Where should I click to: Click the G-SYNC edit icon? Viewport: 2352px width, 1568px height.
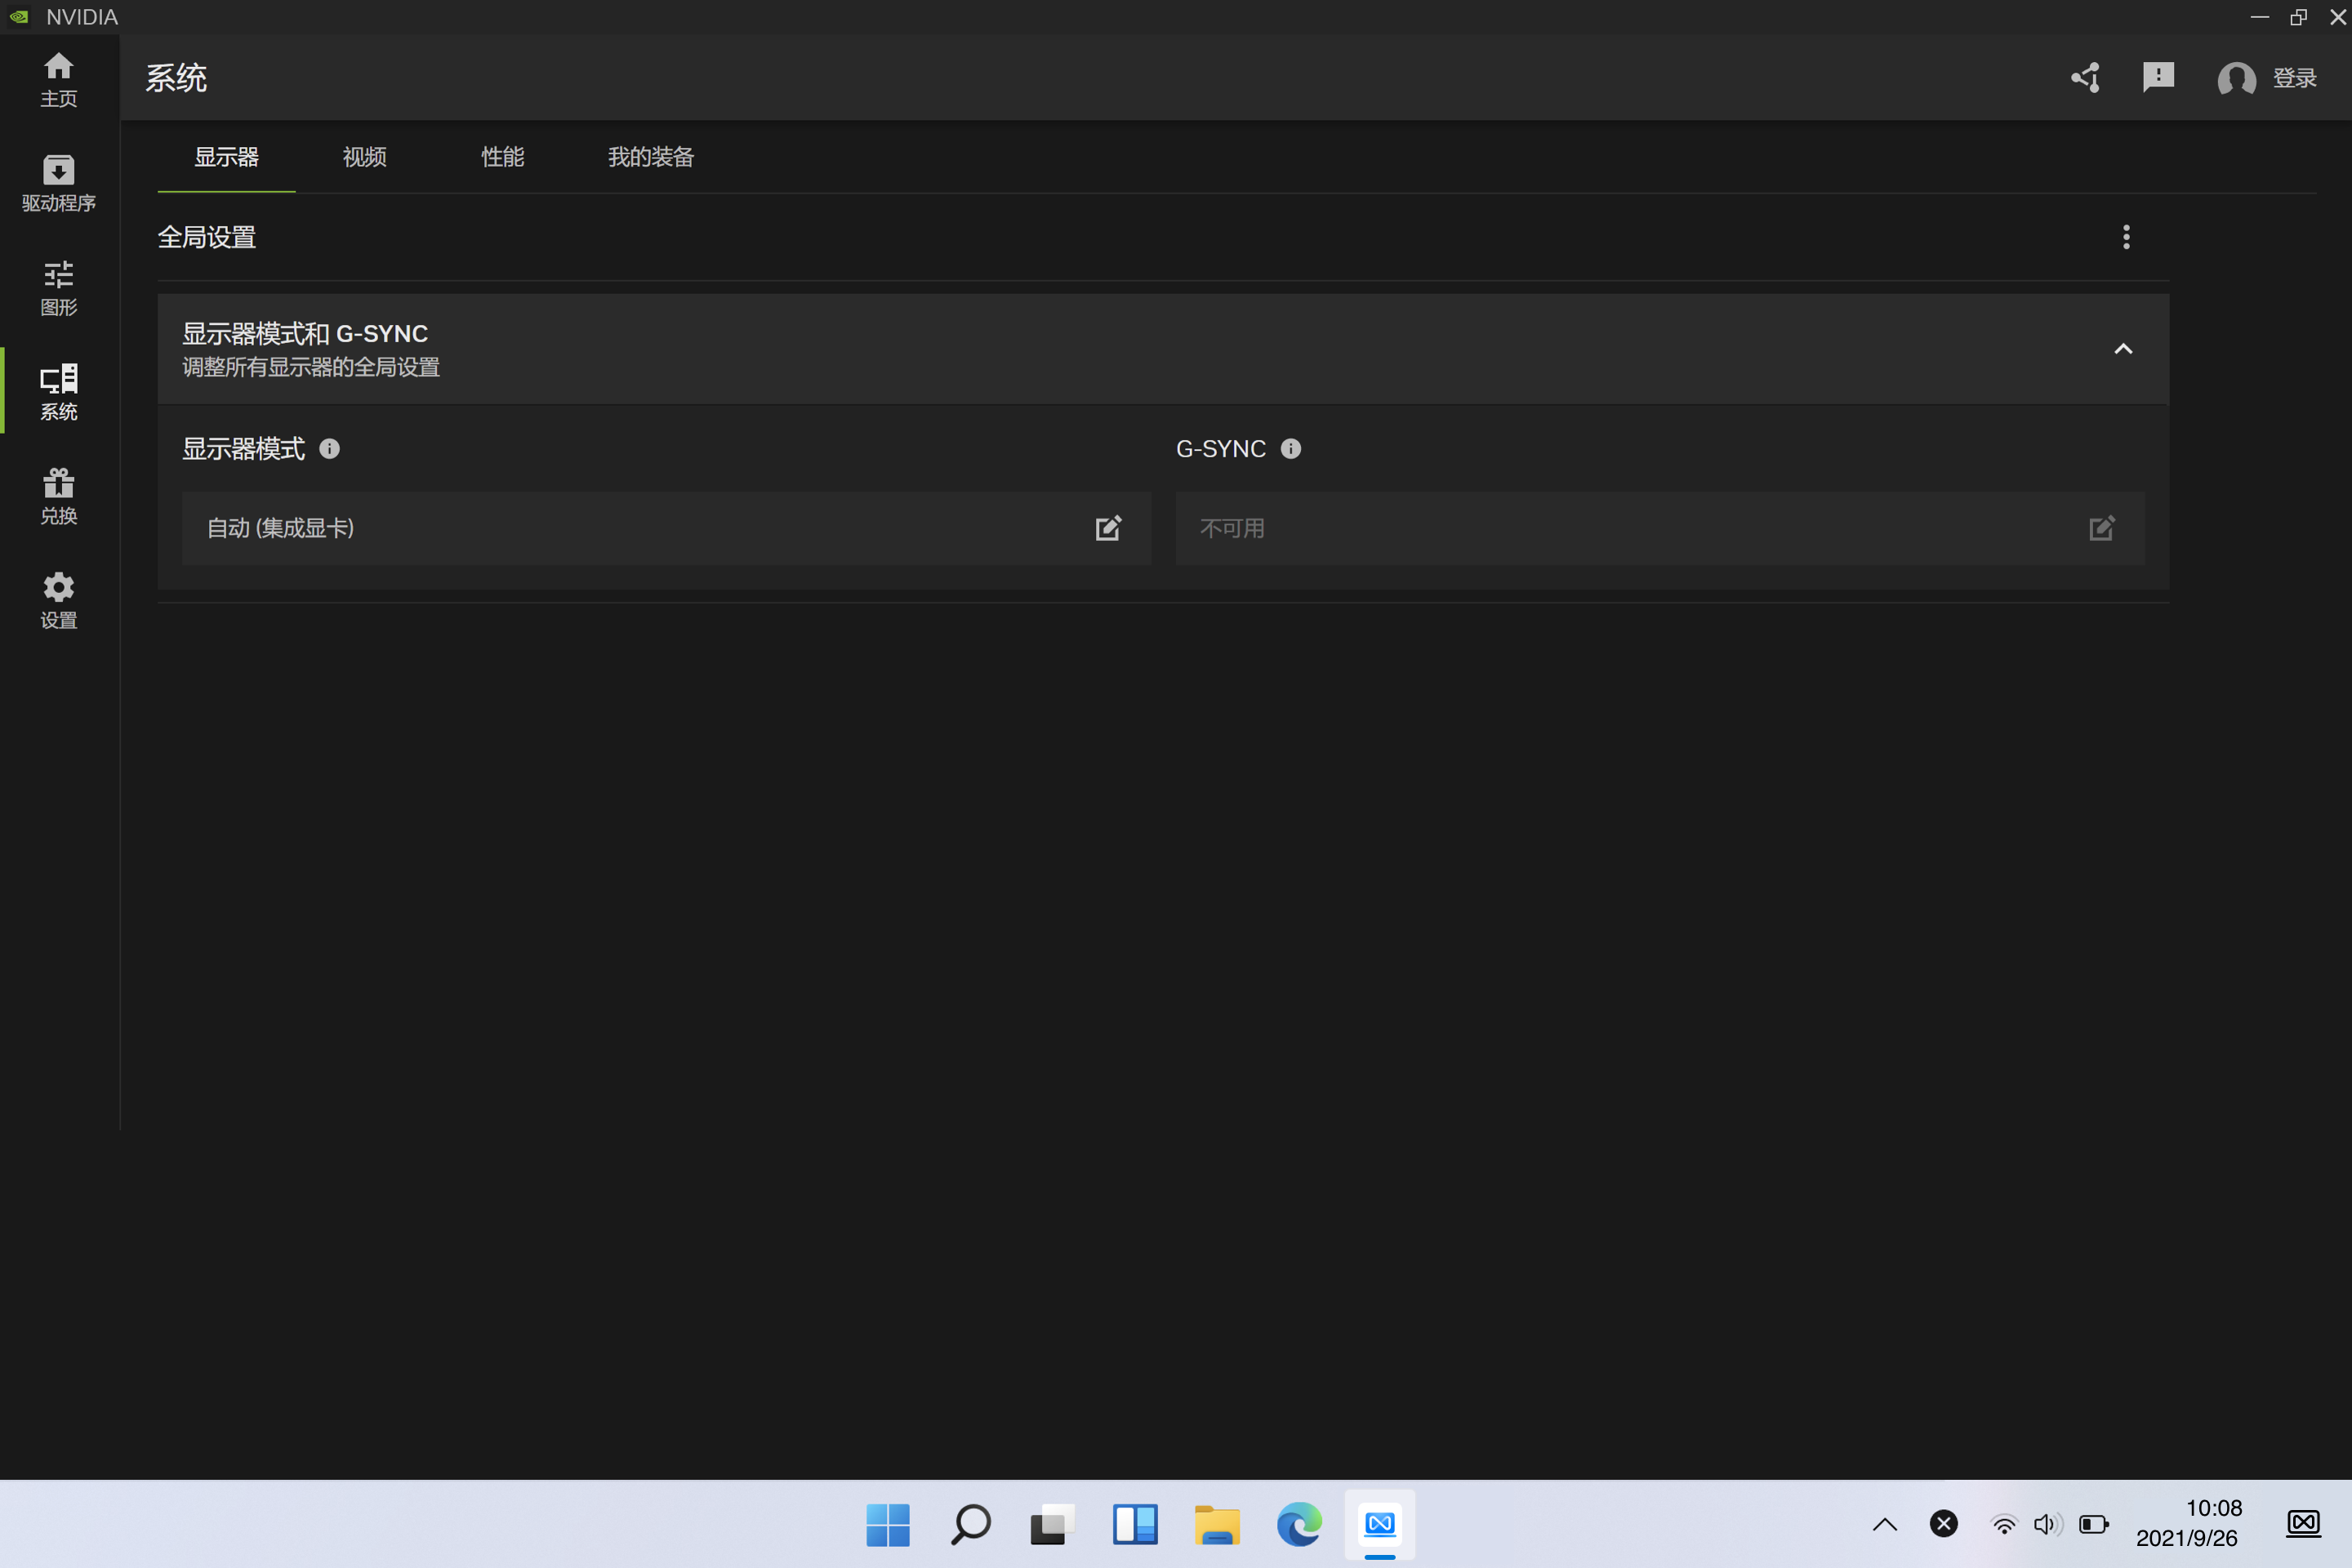click(x=2102, y=528)
